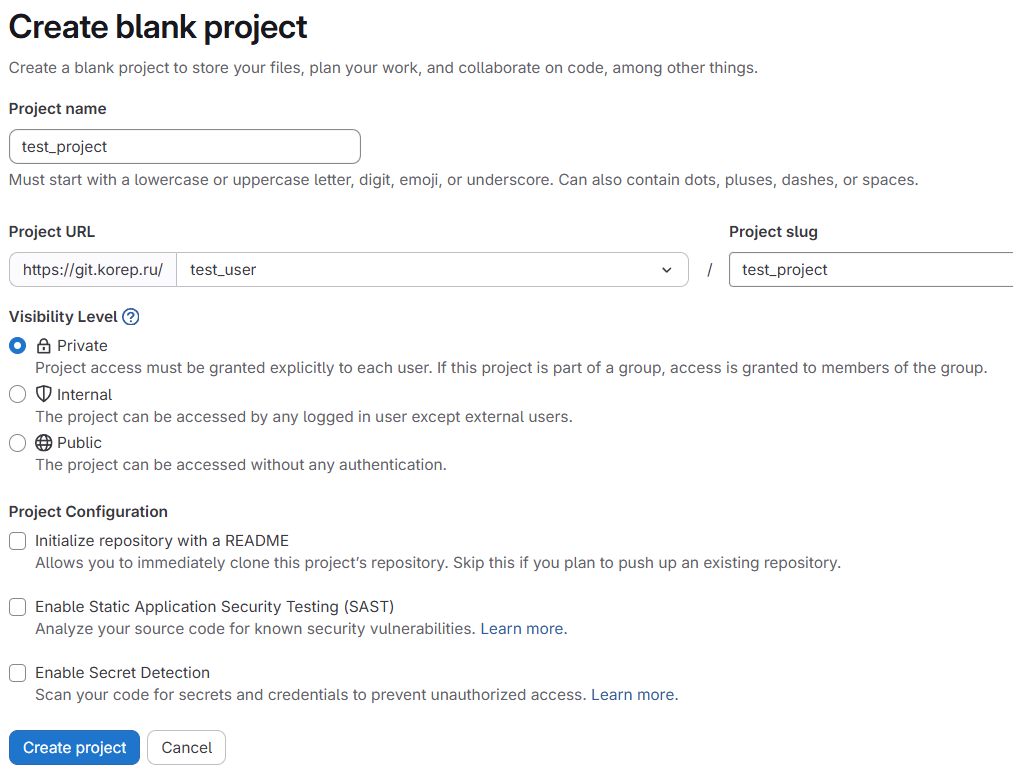
Task: Follow Learn more link for Secret Detection
Action: click(633, 695)
